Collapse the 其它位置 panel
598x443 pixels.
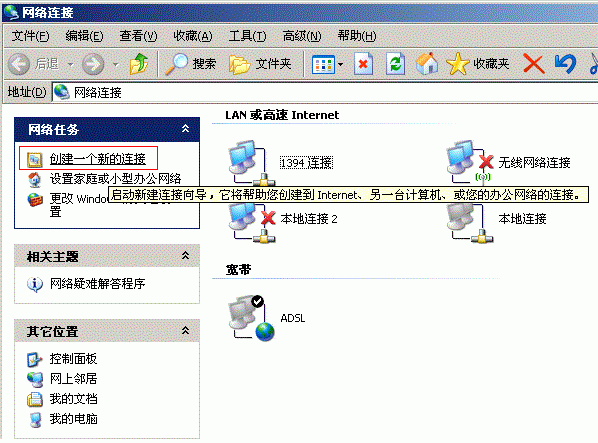tap(185, 331)
